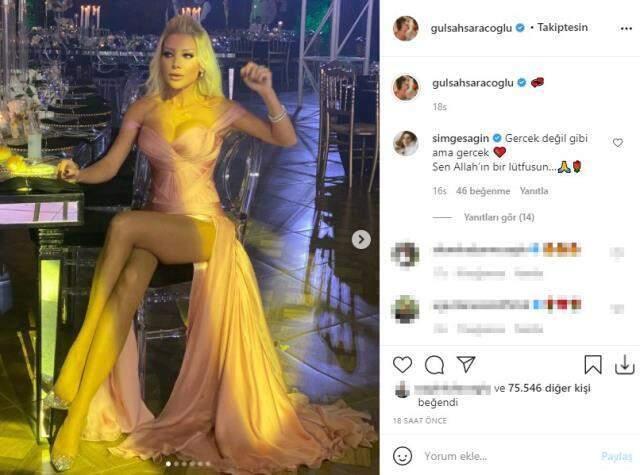Open the three-dot options menu
The width and height of the screenshot is (640, 475).
point(626,29)
